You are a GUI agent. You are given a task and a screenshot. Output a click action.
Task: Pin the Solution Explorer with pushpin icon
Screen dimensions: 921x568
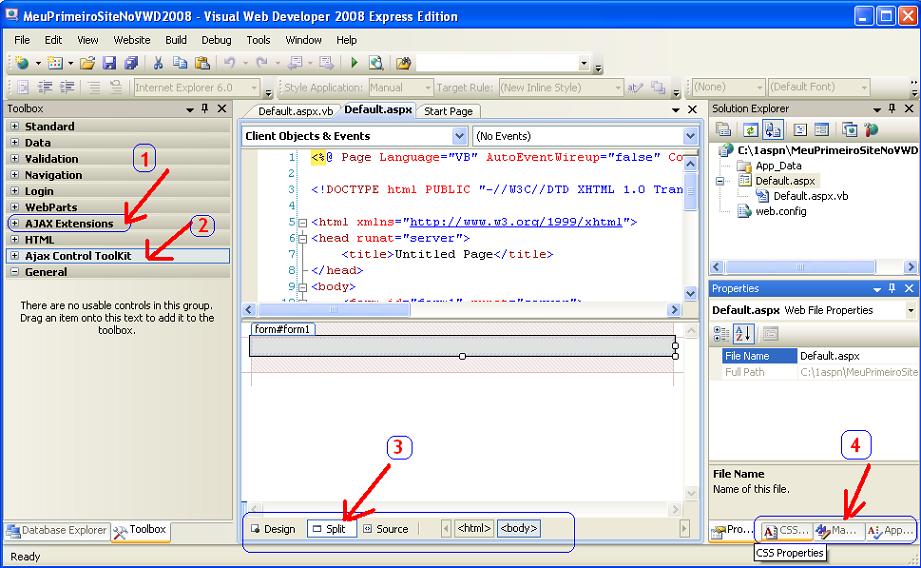[x=892, y=109]
